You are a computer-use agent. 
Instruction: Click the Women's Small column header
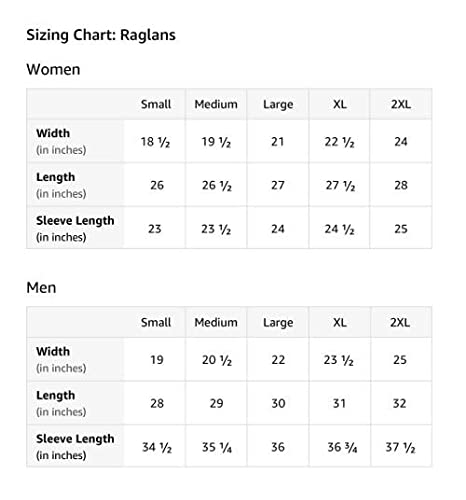pos(156,104)
